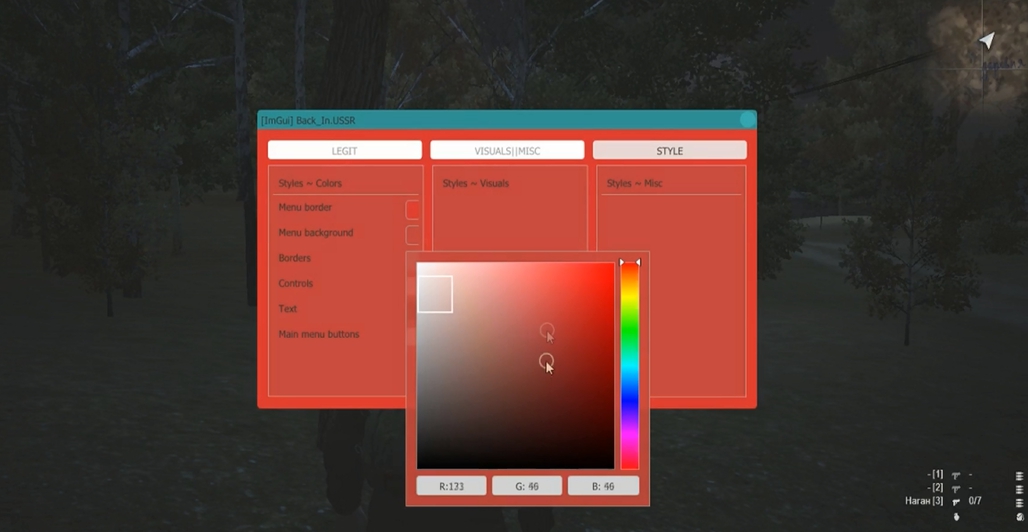Screen dimensions: 1028x532
Task: Click the round button in the title bar
Action: coord(747,119)
